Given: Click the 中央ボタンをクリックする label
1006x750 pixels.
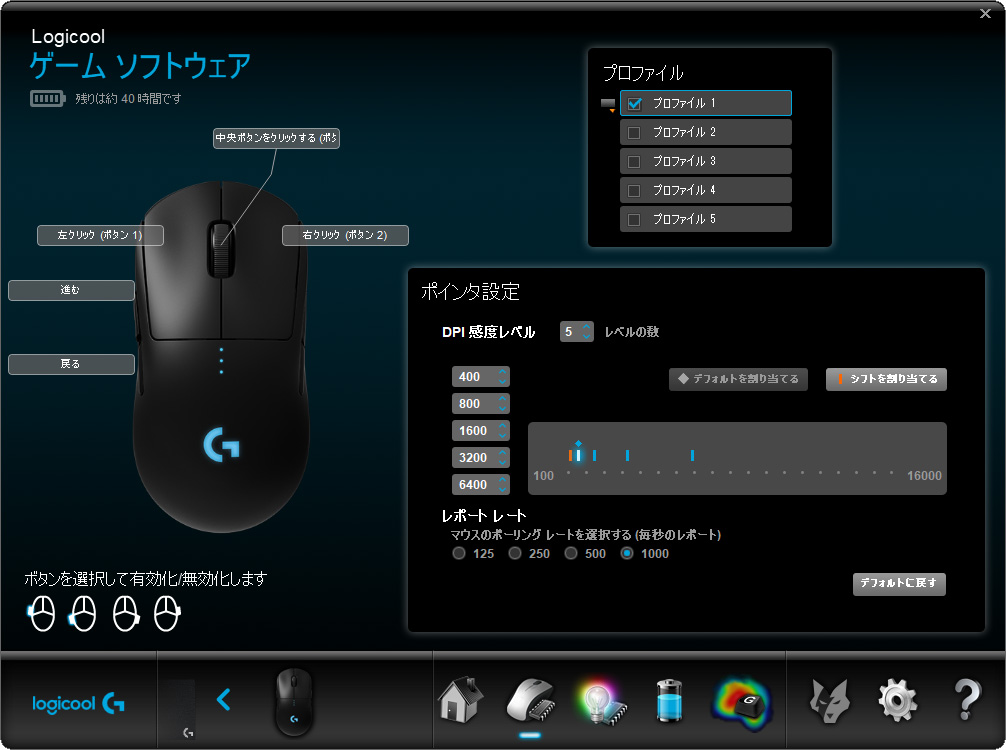Looking at the screenshot, I should pos(276,138).
